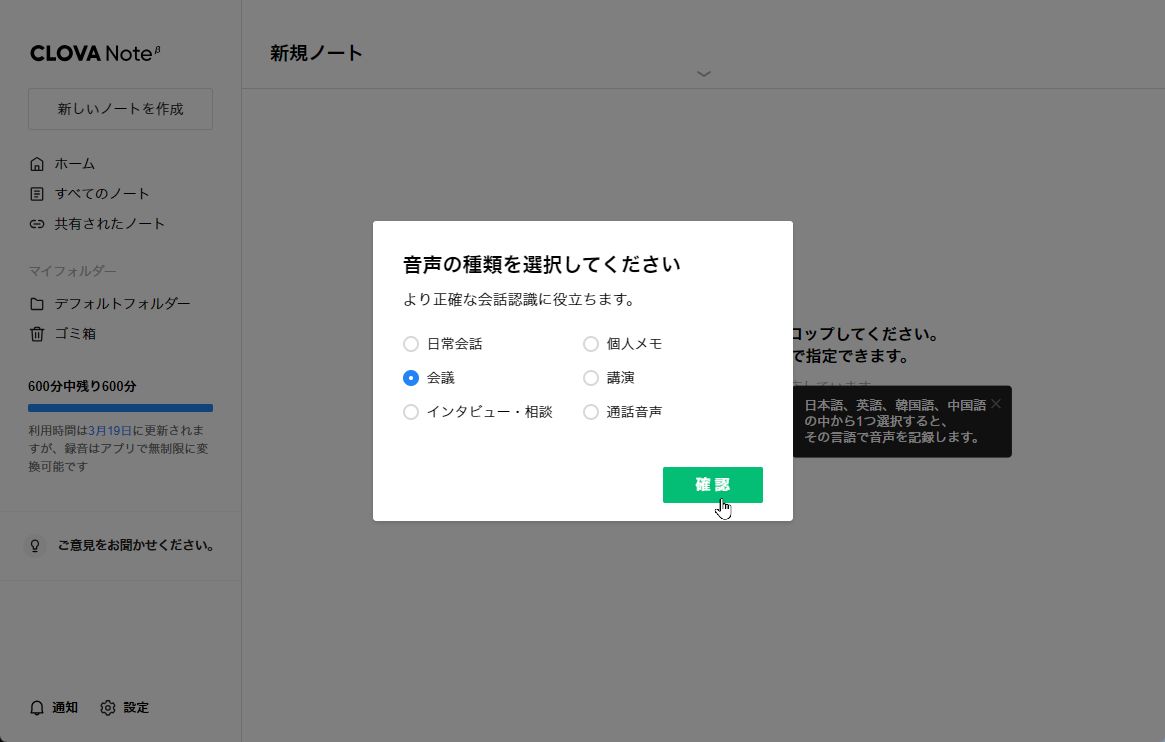Click the default folder icon
The height and width of the screenshot is (742, 1165).
tap(37, 304)
